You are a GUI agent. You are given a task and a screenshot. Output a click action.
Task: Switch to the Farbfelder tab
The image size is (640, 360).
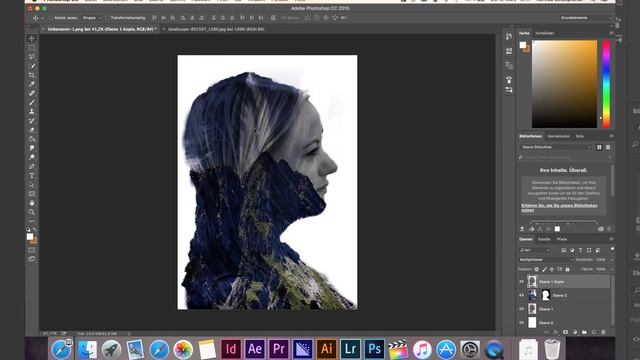tap(544, 33)
